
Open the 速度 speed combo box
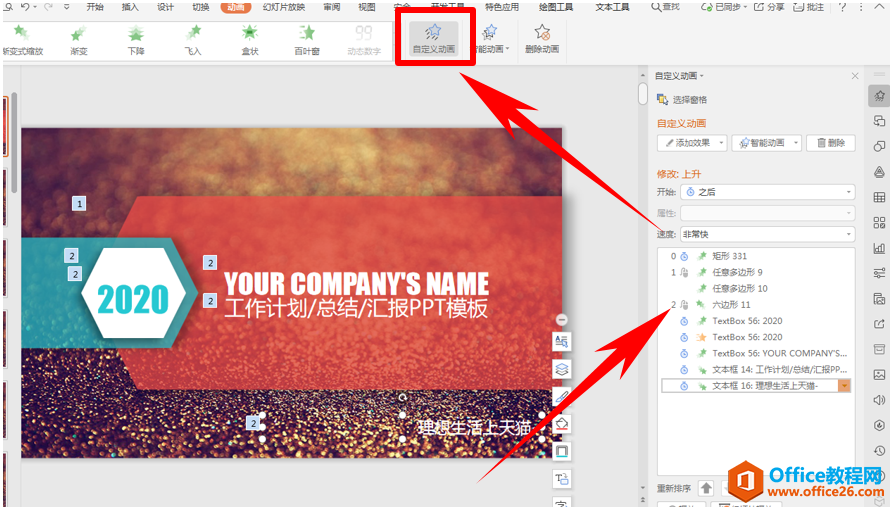pos(767,234)
